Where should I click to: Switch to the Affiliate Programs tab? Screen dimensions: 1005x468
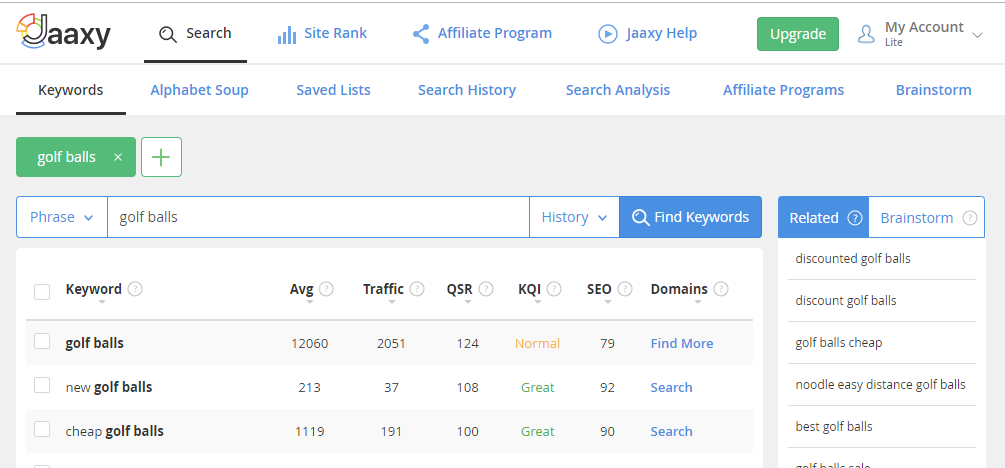pyautogui.click(x=783, y=90)
